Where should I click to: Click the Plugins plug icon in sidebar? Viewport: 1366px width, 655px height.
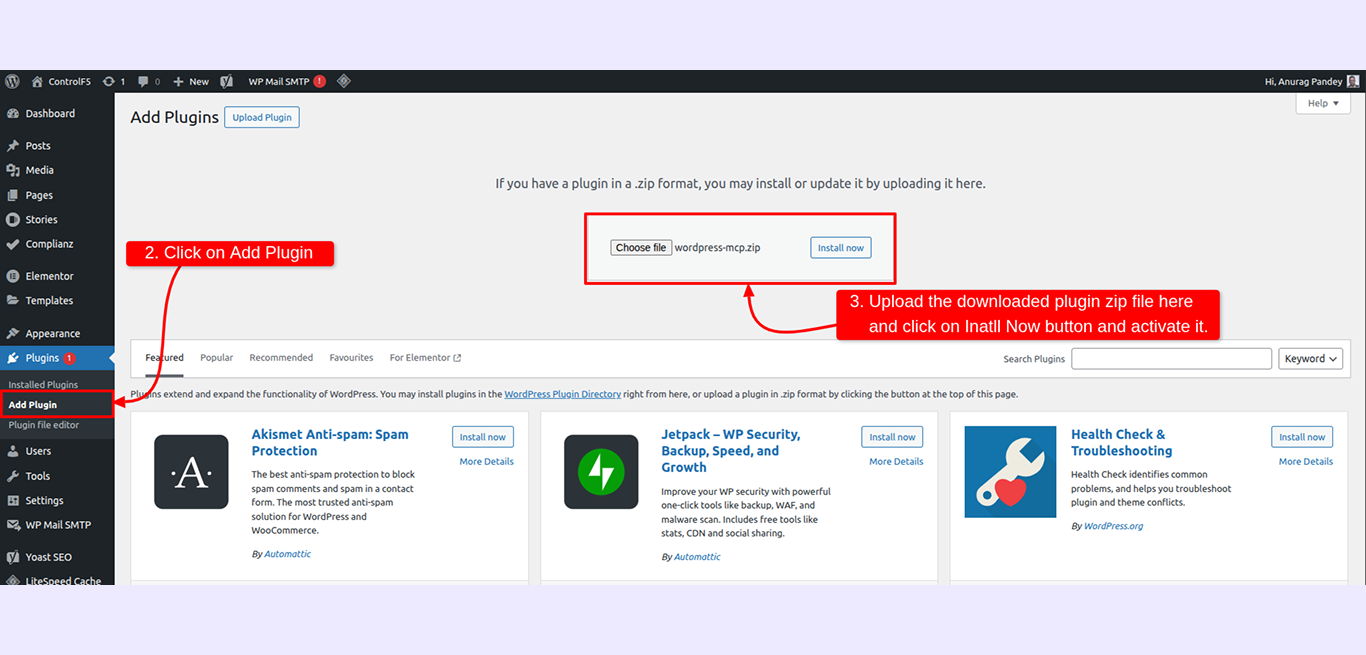[13, 358]
